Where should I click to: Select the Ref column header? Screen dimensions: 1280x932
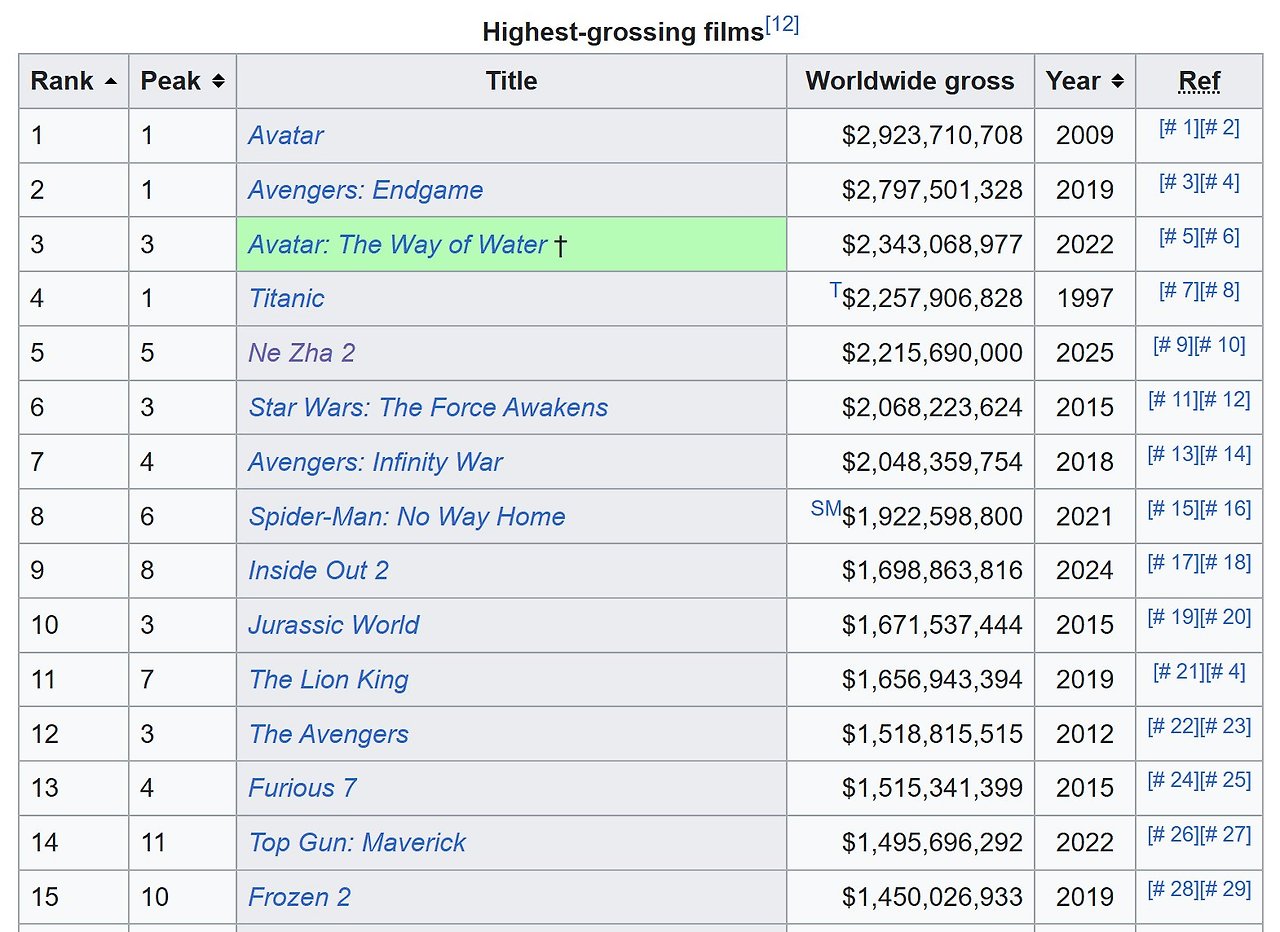pos(1200,81)
